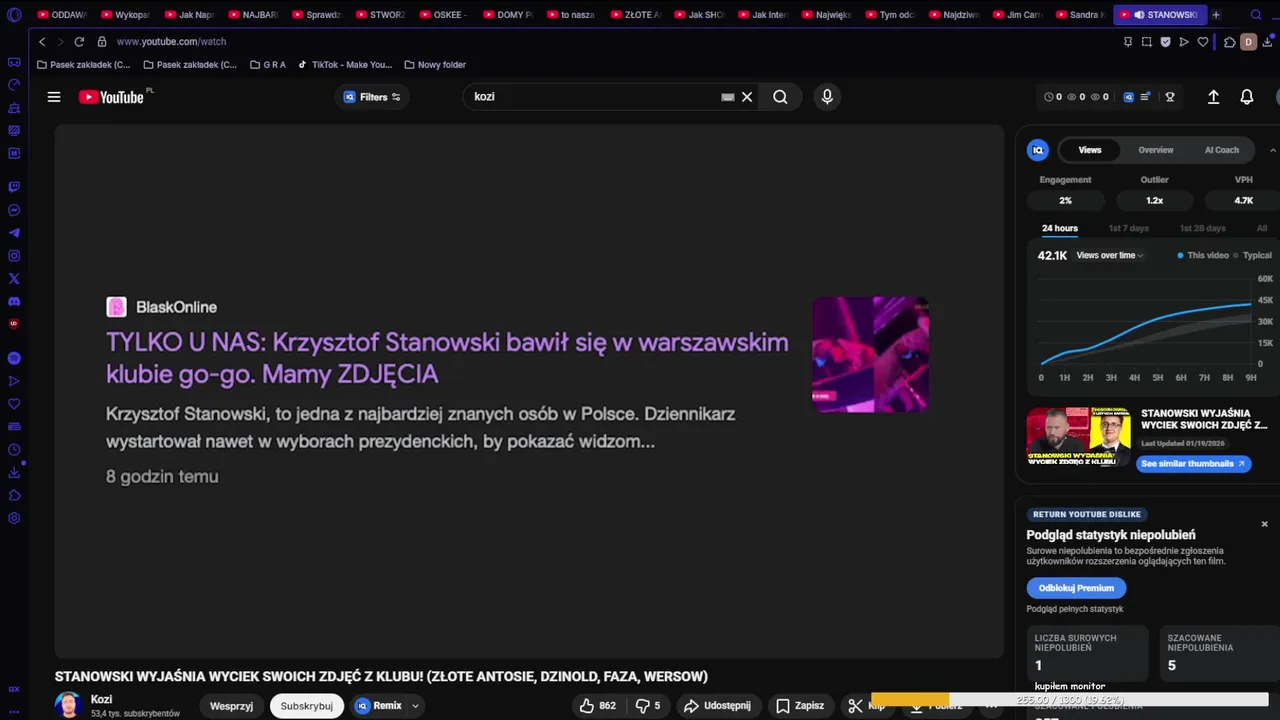Click the Subskrybuj button
Screen dimensions: 1280x720
(306, 706)
